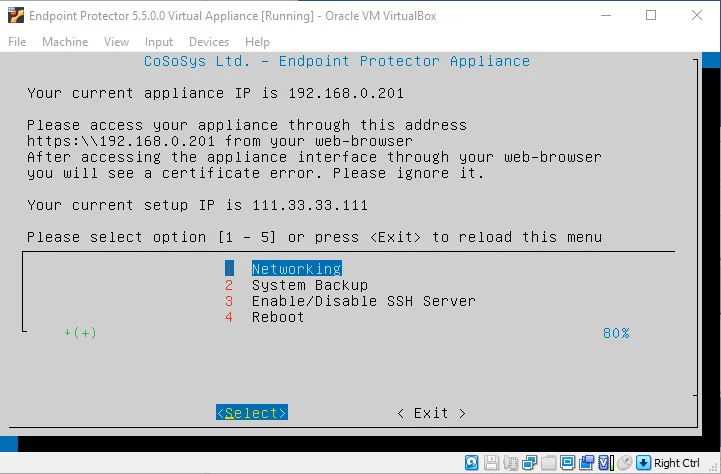Open the View menu

(116, 42)
